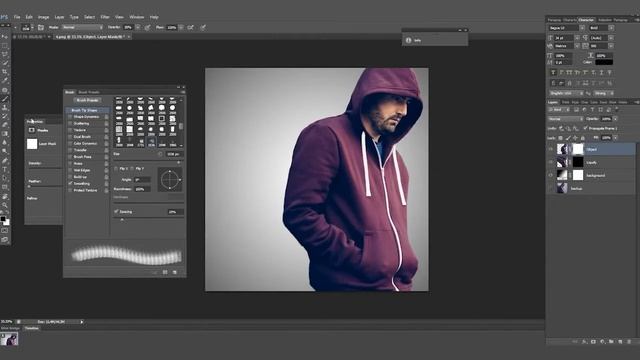
Task: Select the Rectangular Marquee tool
Action: click(5, 46)
